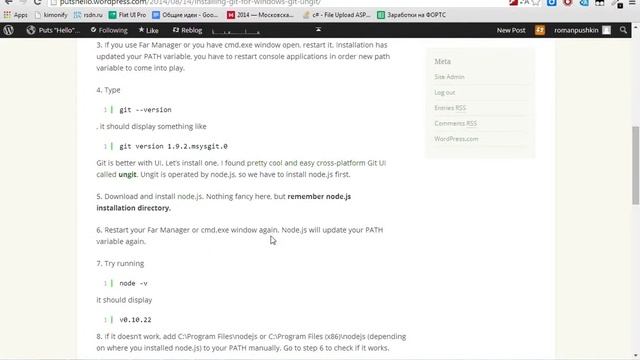This screenshot has height=360, width=640.
Task: Click the "4. Type" step text
Action: coord(108,90)
